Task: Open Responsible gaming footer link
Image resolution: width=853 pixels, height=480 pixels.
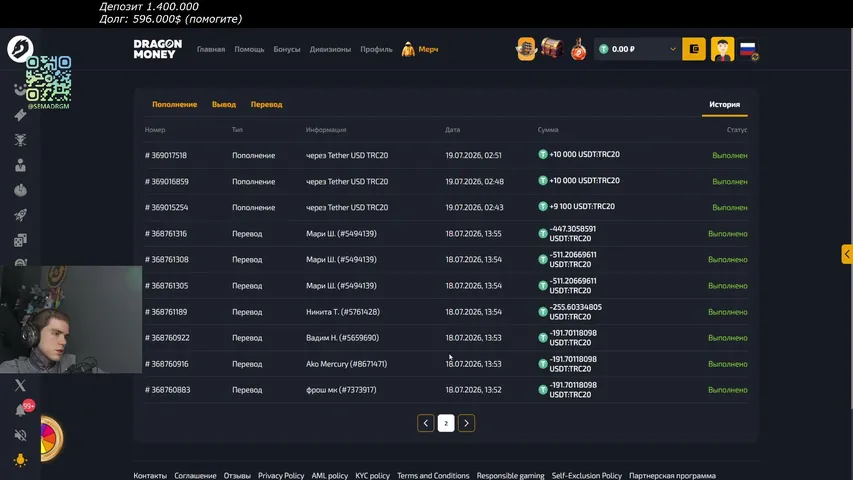Action: (510, 475)
